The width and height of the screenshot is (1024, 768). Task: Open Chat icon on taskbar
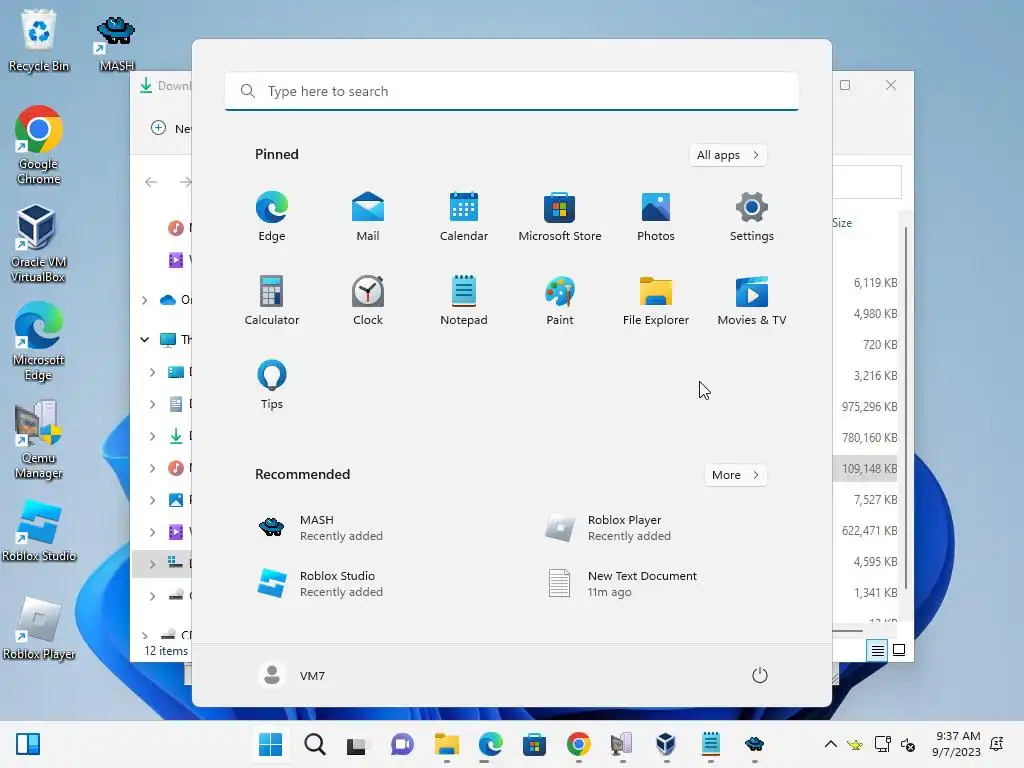pos(402,744)
